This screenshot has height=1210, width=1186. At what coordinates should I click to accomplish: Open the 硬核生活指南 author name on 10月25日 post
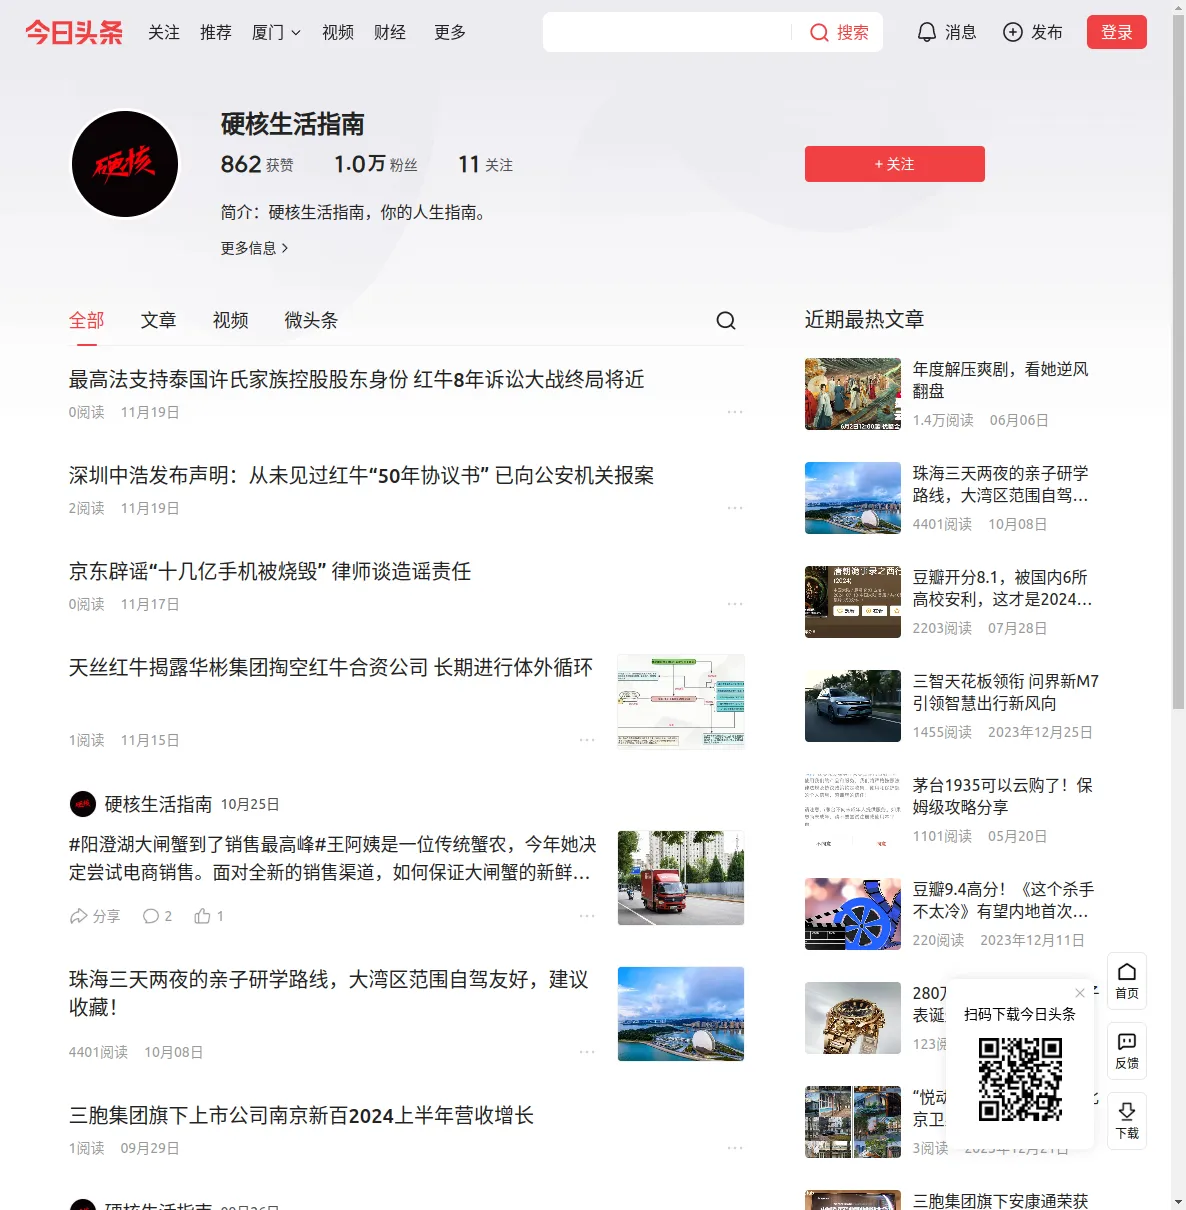(159, 804)
